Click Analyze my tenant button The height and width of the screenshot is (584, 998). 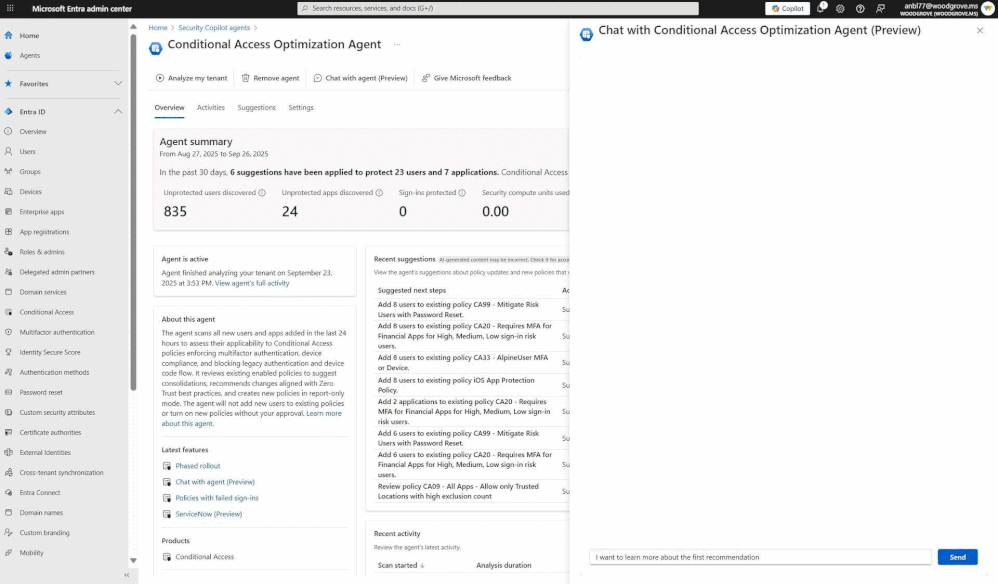coord(192,78)
